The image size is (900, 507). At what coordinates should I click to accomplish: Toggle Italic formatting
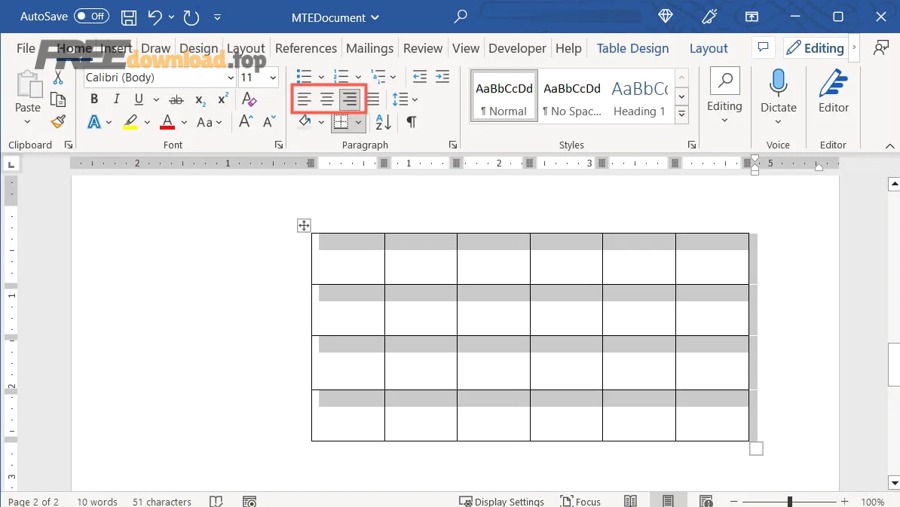point(117,99)
